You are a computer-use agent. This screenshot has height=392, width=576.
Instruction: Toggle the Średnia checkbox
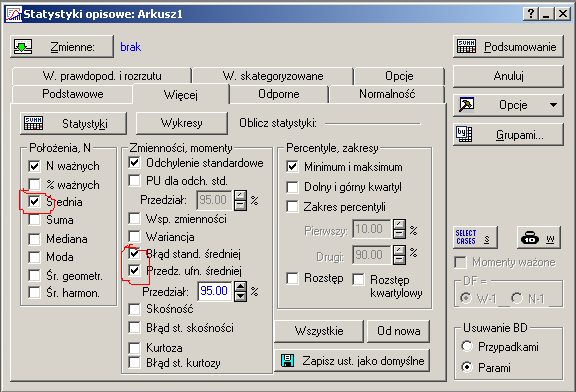[x=34, y=201]
